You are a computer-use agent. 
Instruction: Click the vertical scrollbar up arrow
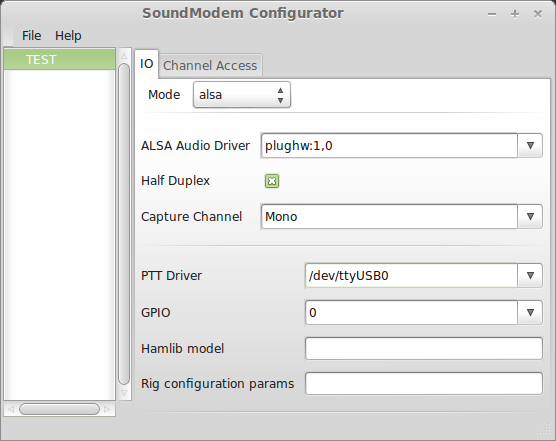coord(124,56)
